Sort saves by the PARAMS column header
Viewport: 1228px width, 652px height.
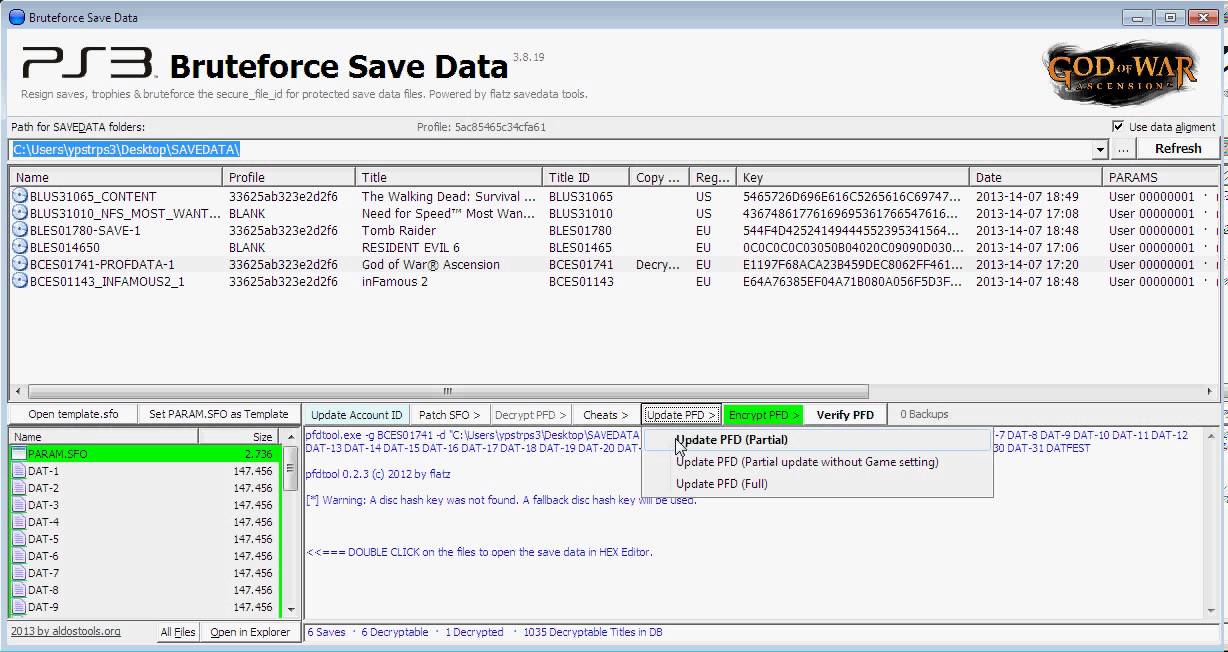click(1160, 177)
